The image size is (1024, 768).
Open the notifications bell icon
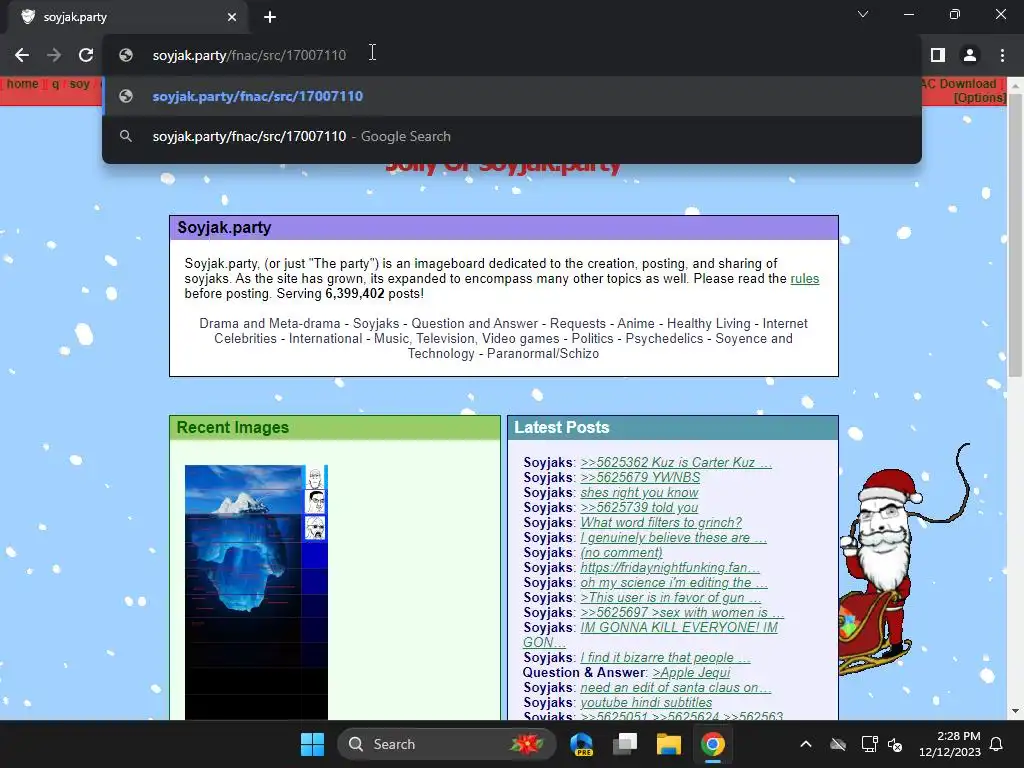[997, 744]
